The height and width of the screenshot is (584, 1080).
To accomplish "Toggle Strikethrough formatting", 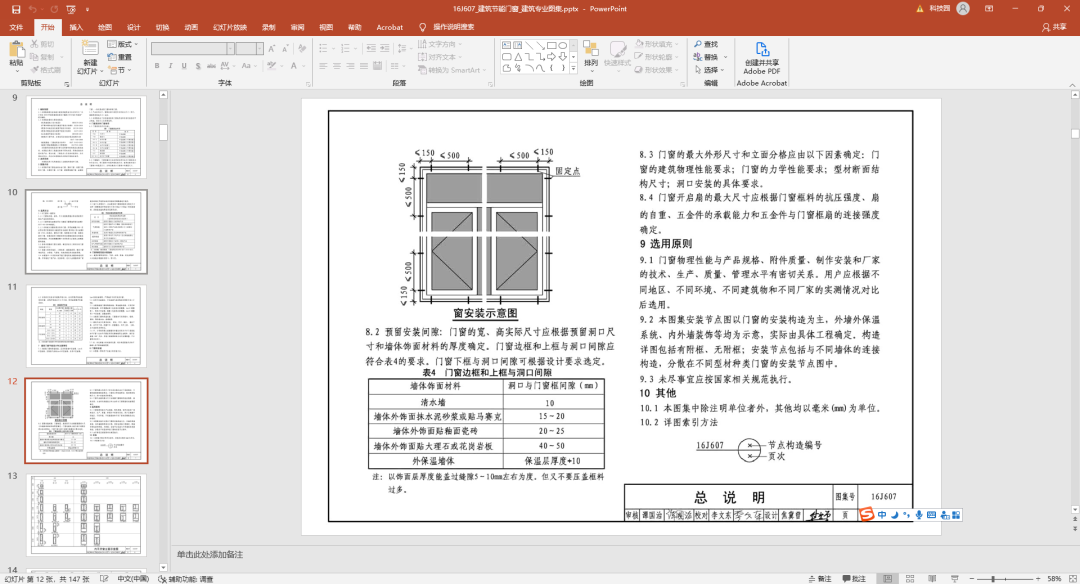I will (x=211, y=66).
